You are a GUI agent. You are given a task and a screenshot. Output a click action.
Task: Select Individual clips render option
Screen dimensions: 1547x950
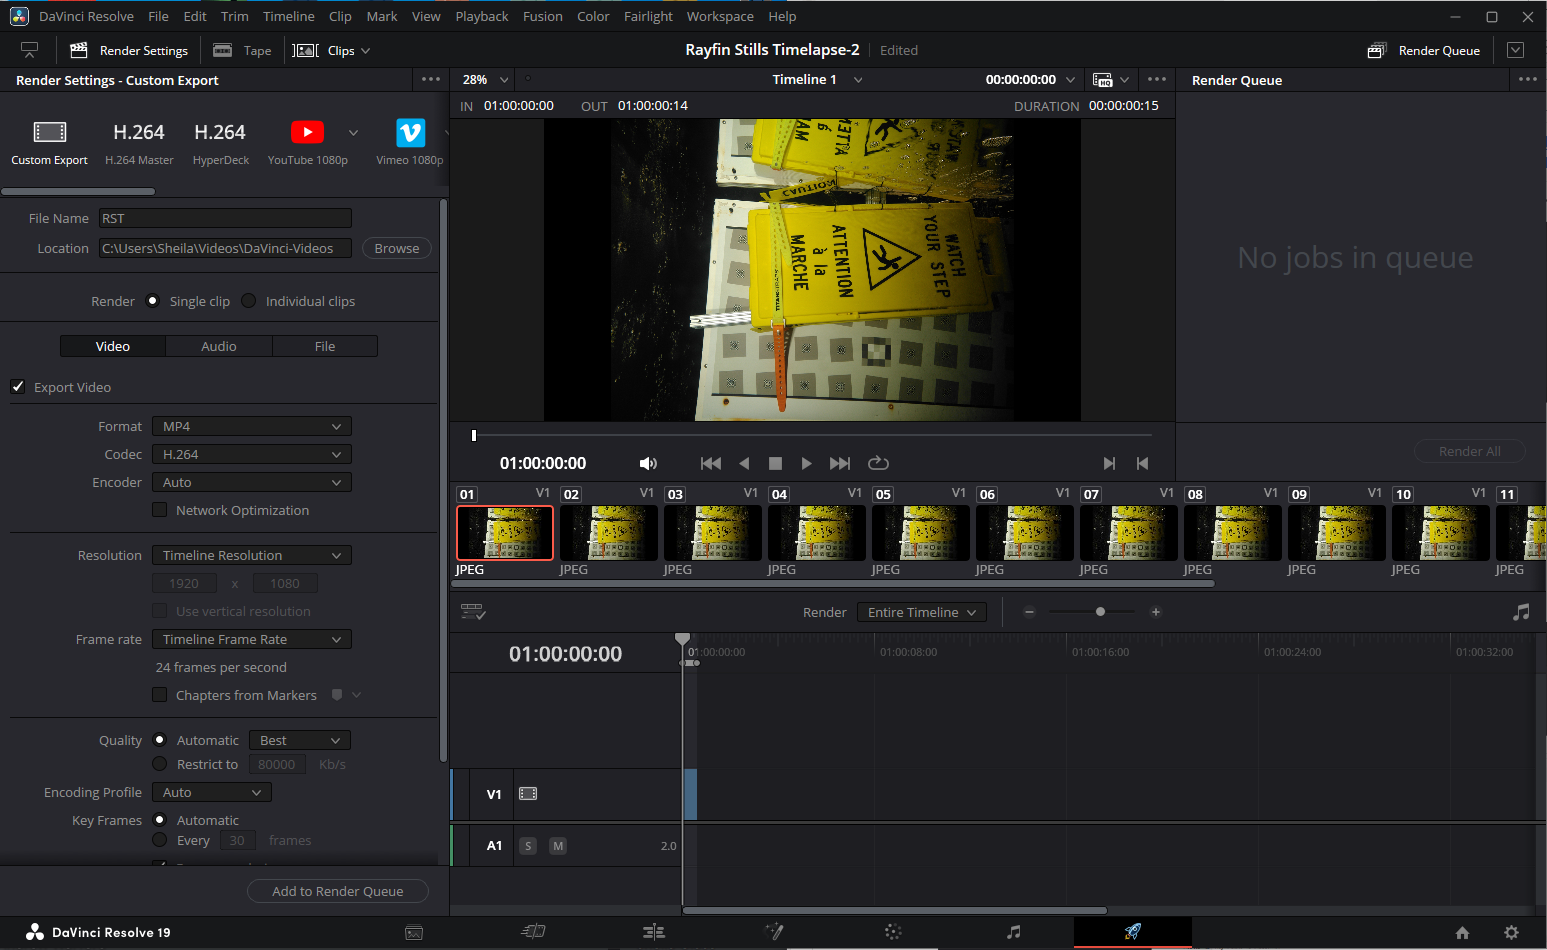point(249,301)
